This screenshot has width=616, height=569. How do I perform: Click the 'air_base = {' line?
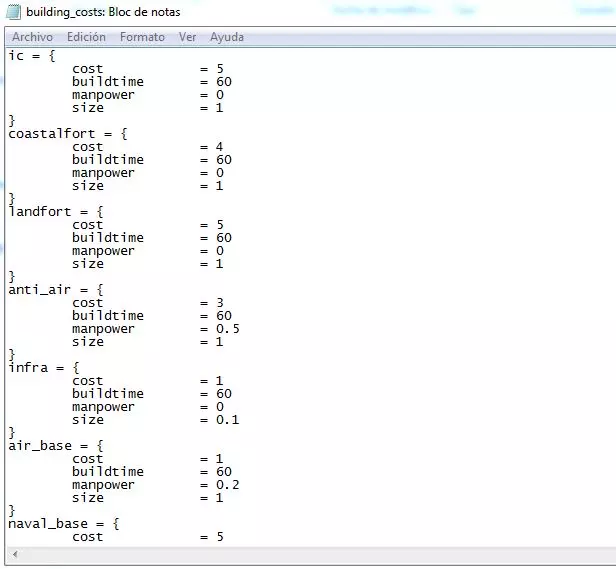(56, 446)
